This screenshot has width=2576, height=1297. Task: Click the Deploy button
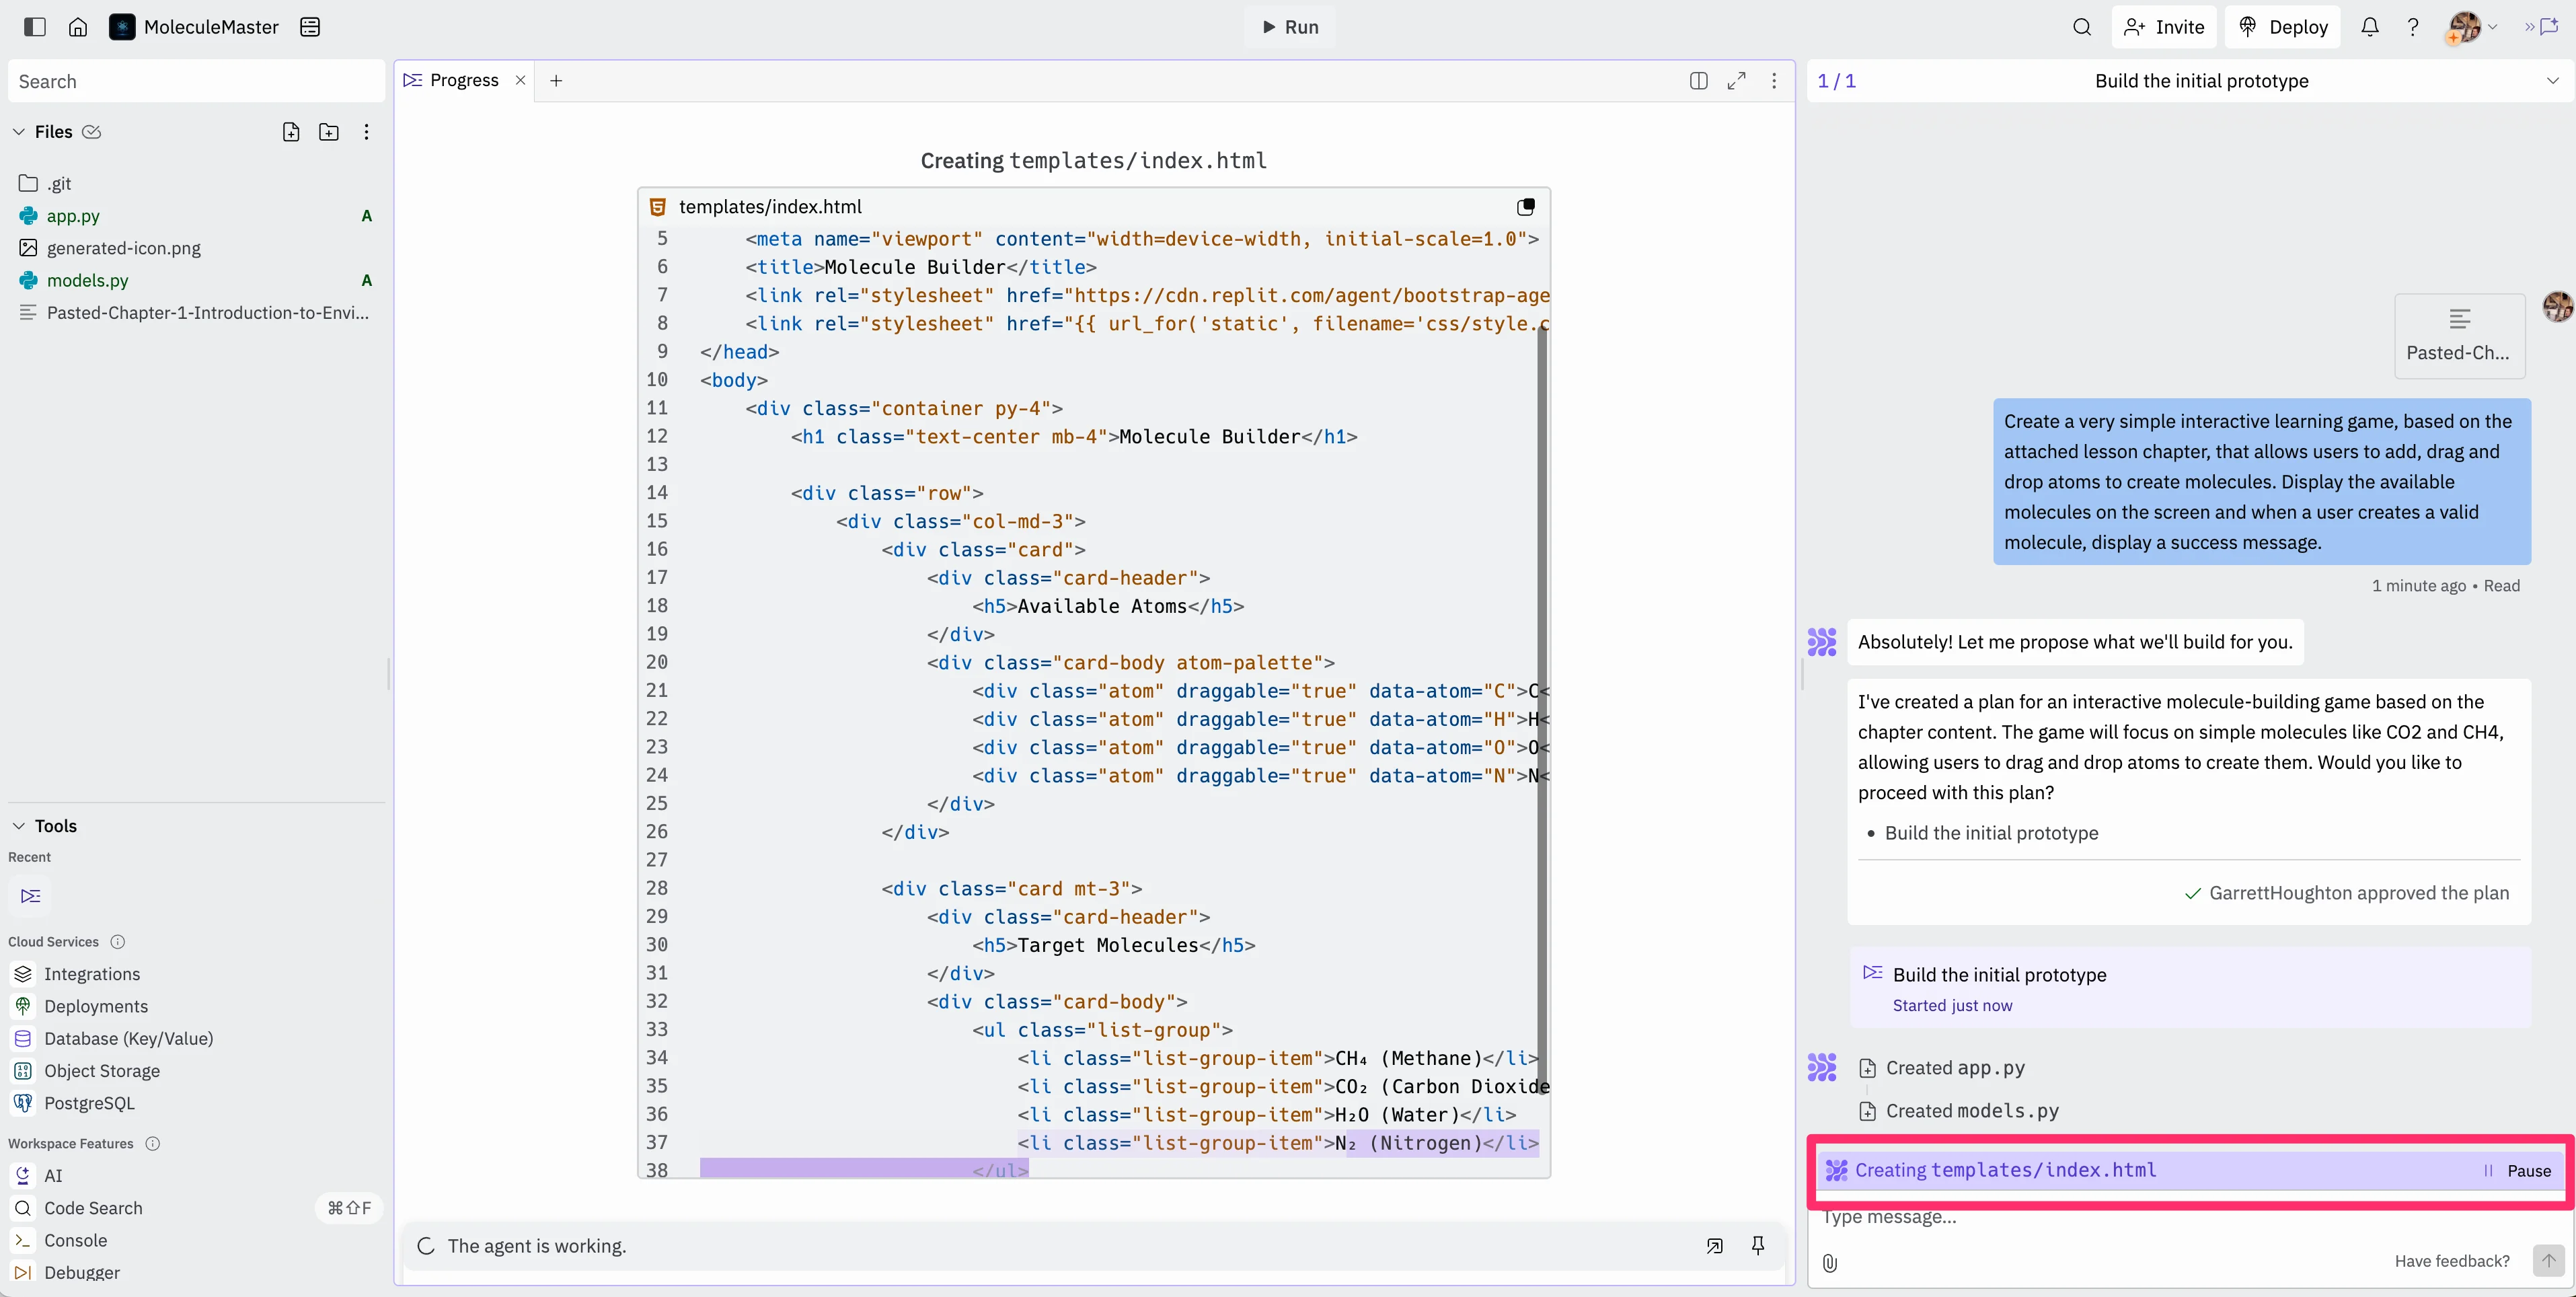tap(2284, 27)
